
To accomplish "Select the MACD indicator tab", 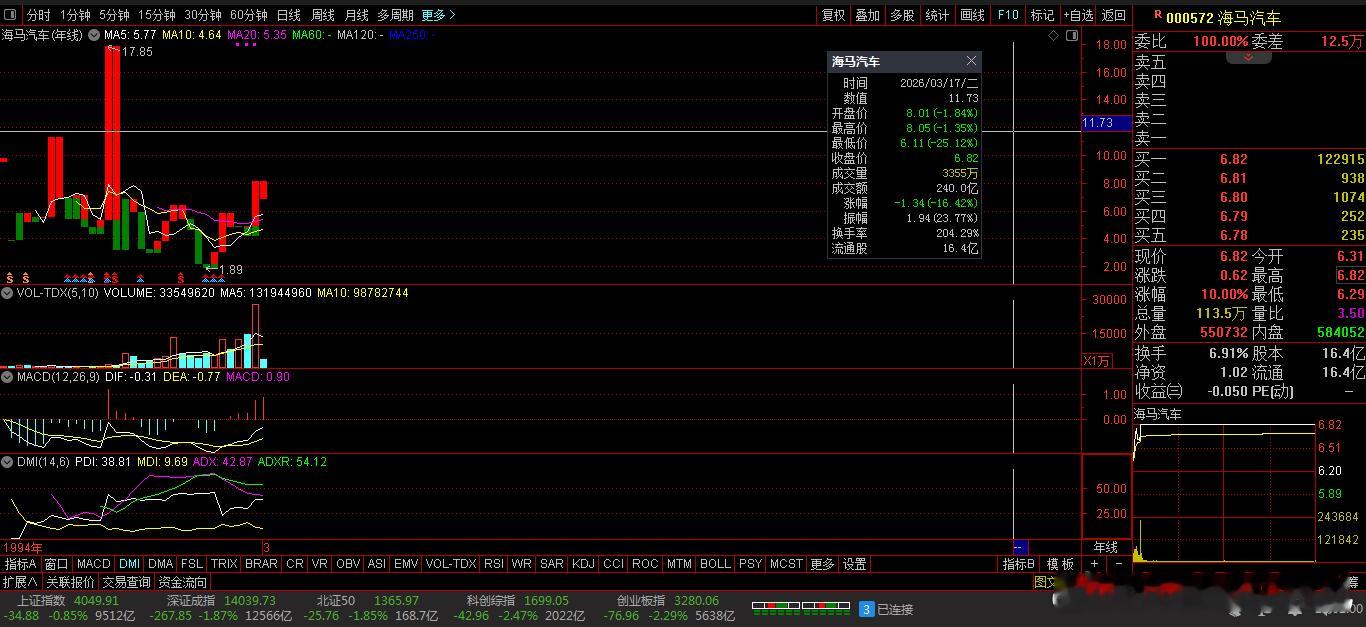I will [94, 564].
